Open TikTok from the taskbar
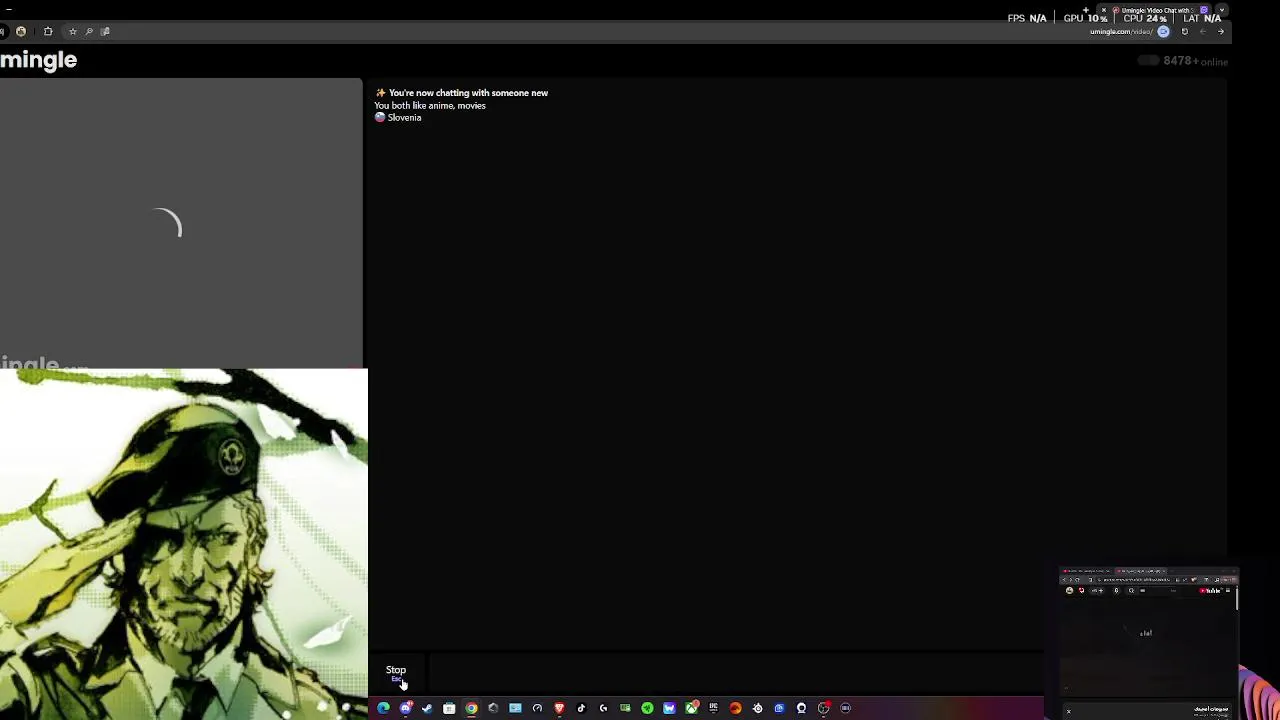 581,708
